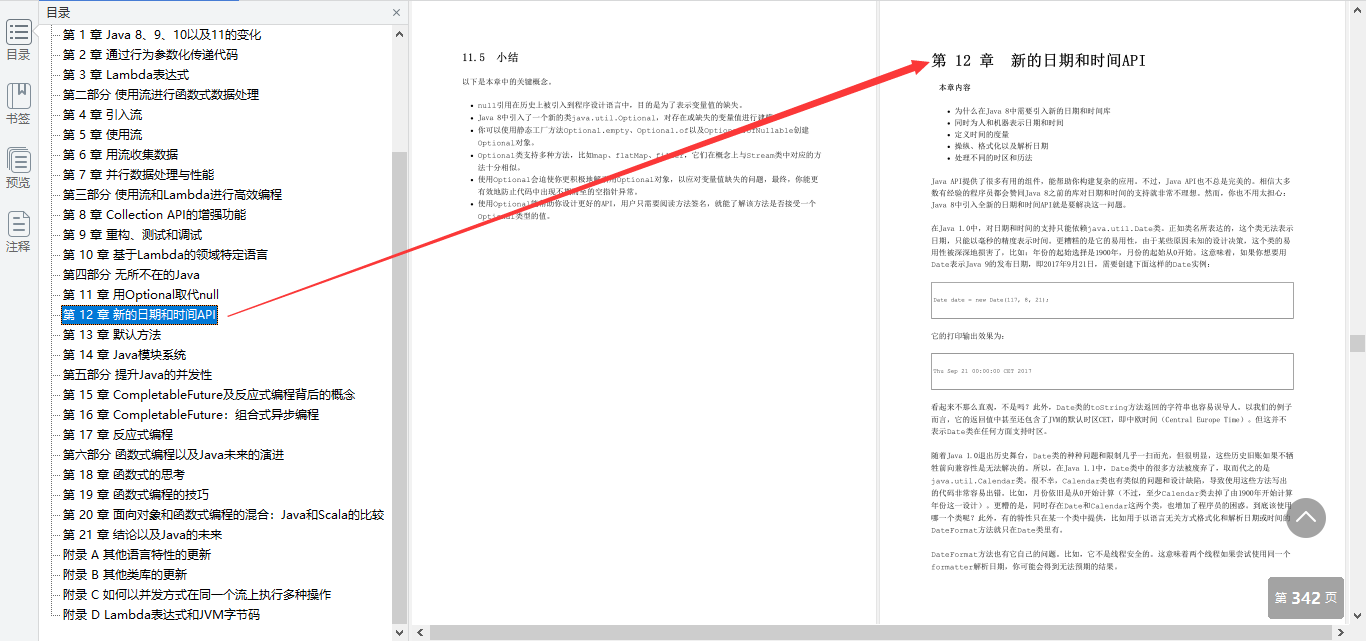Open the 注释 annotations sidebar panel
The width and height of the screenshot is (1366, 641).
point(18,232)
